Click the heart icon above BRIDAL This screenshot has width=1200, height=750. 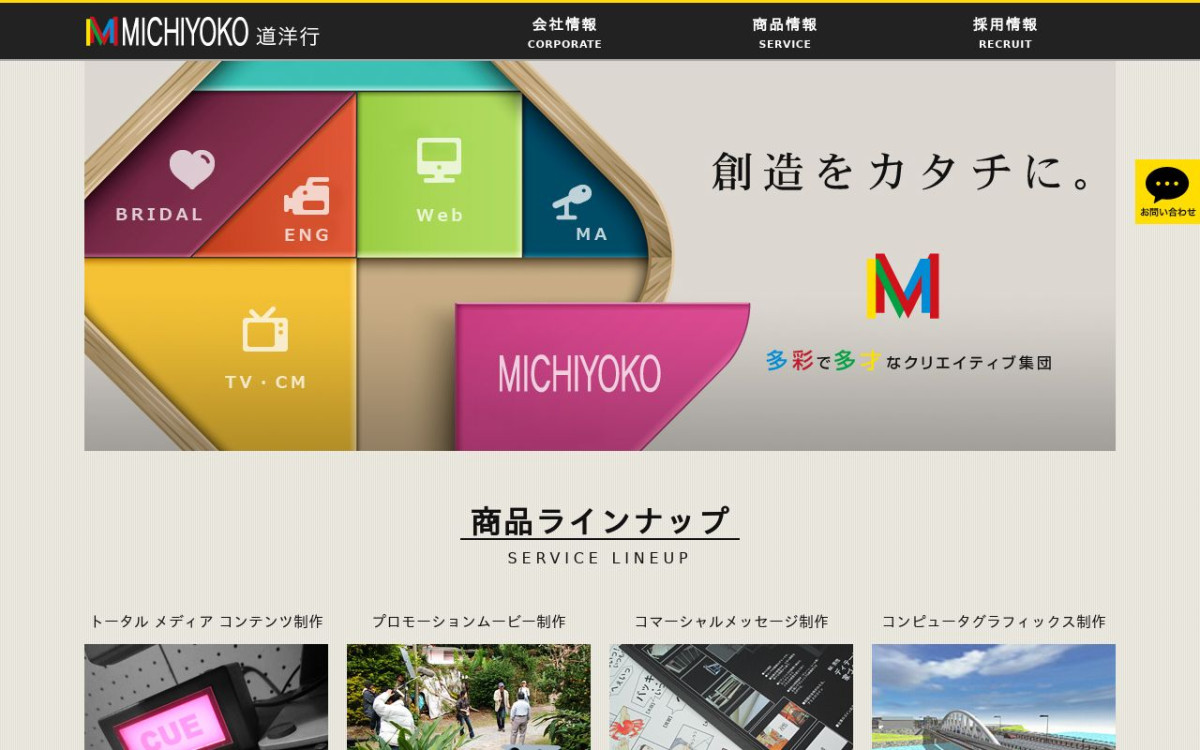tap(191, 169)
